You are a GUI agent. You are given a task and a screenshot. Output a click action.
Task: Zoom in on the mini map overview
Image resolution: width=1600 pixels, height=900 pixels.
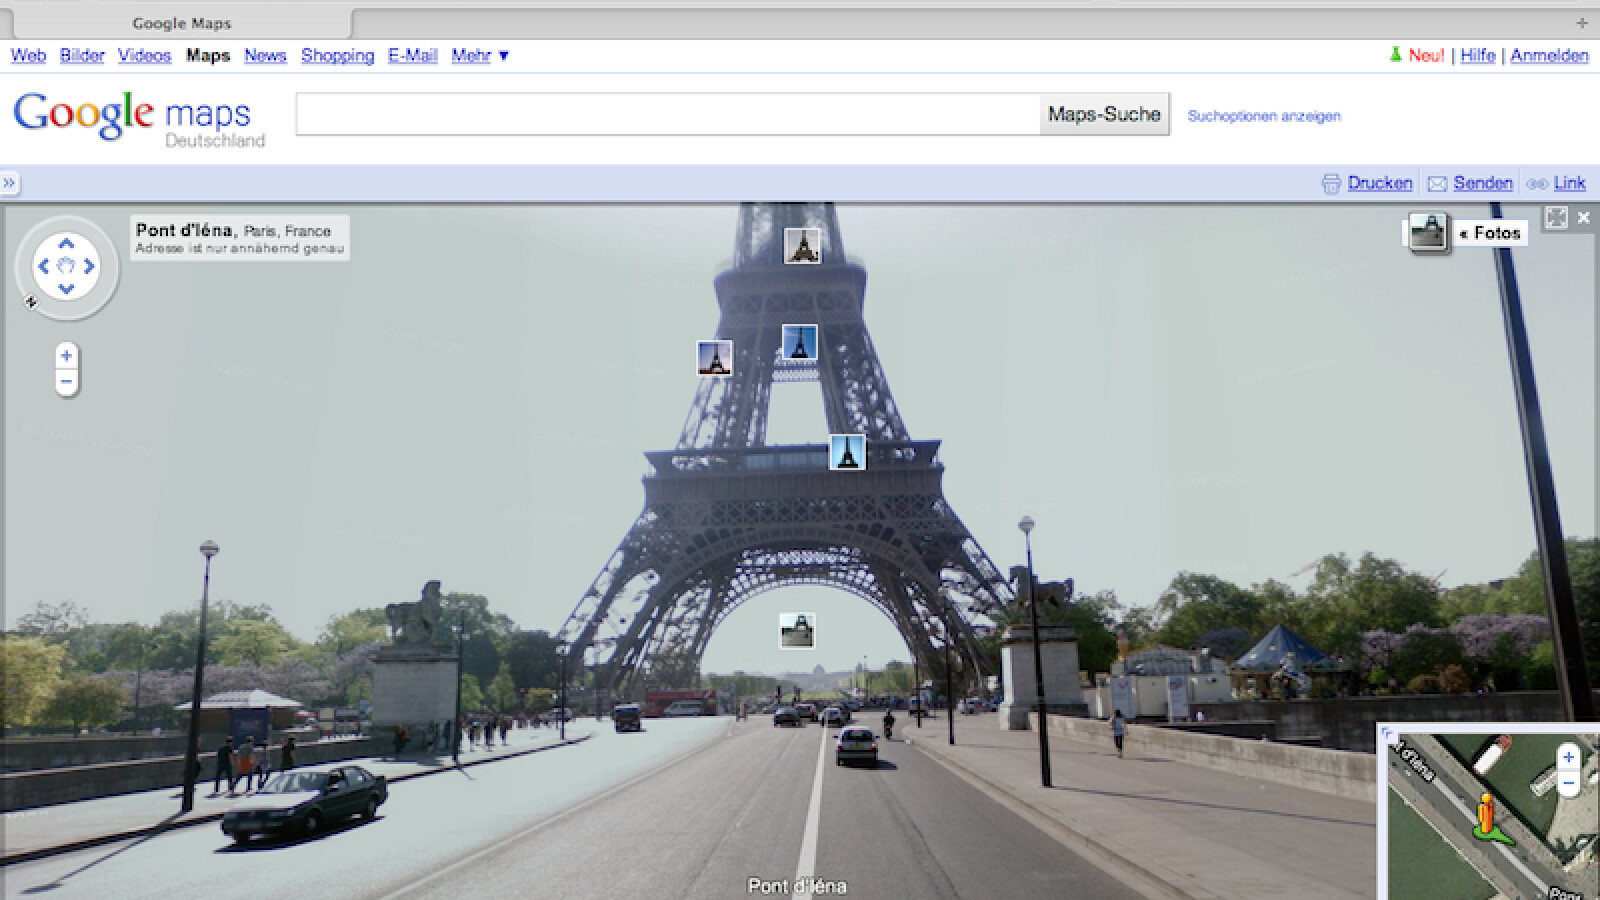[1568, 757]
